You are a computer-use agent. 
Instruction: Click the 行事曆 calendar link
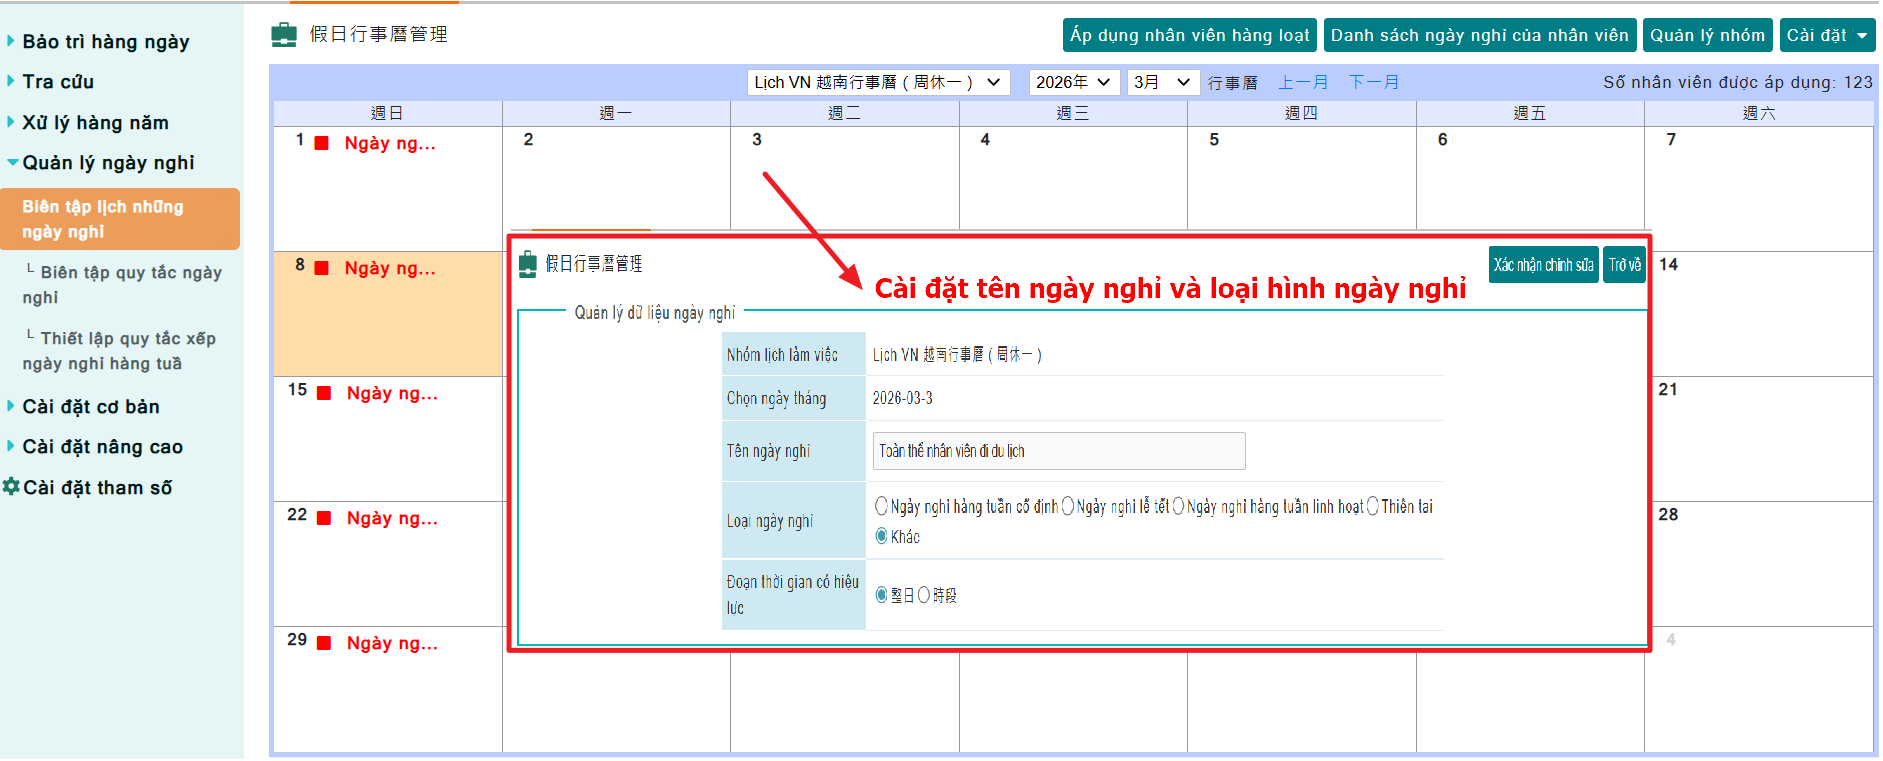click(x=1233, y=83)
